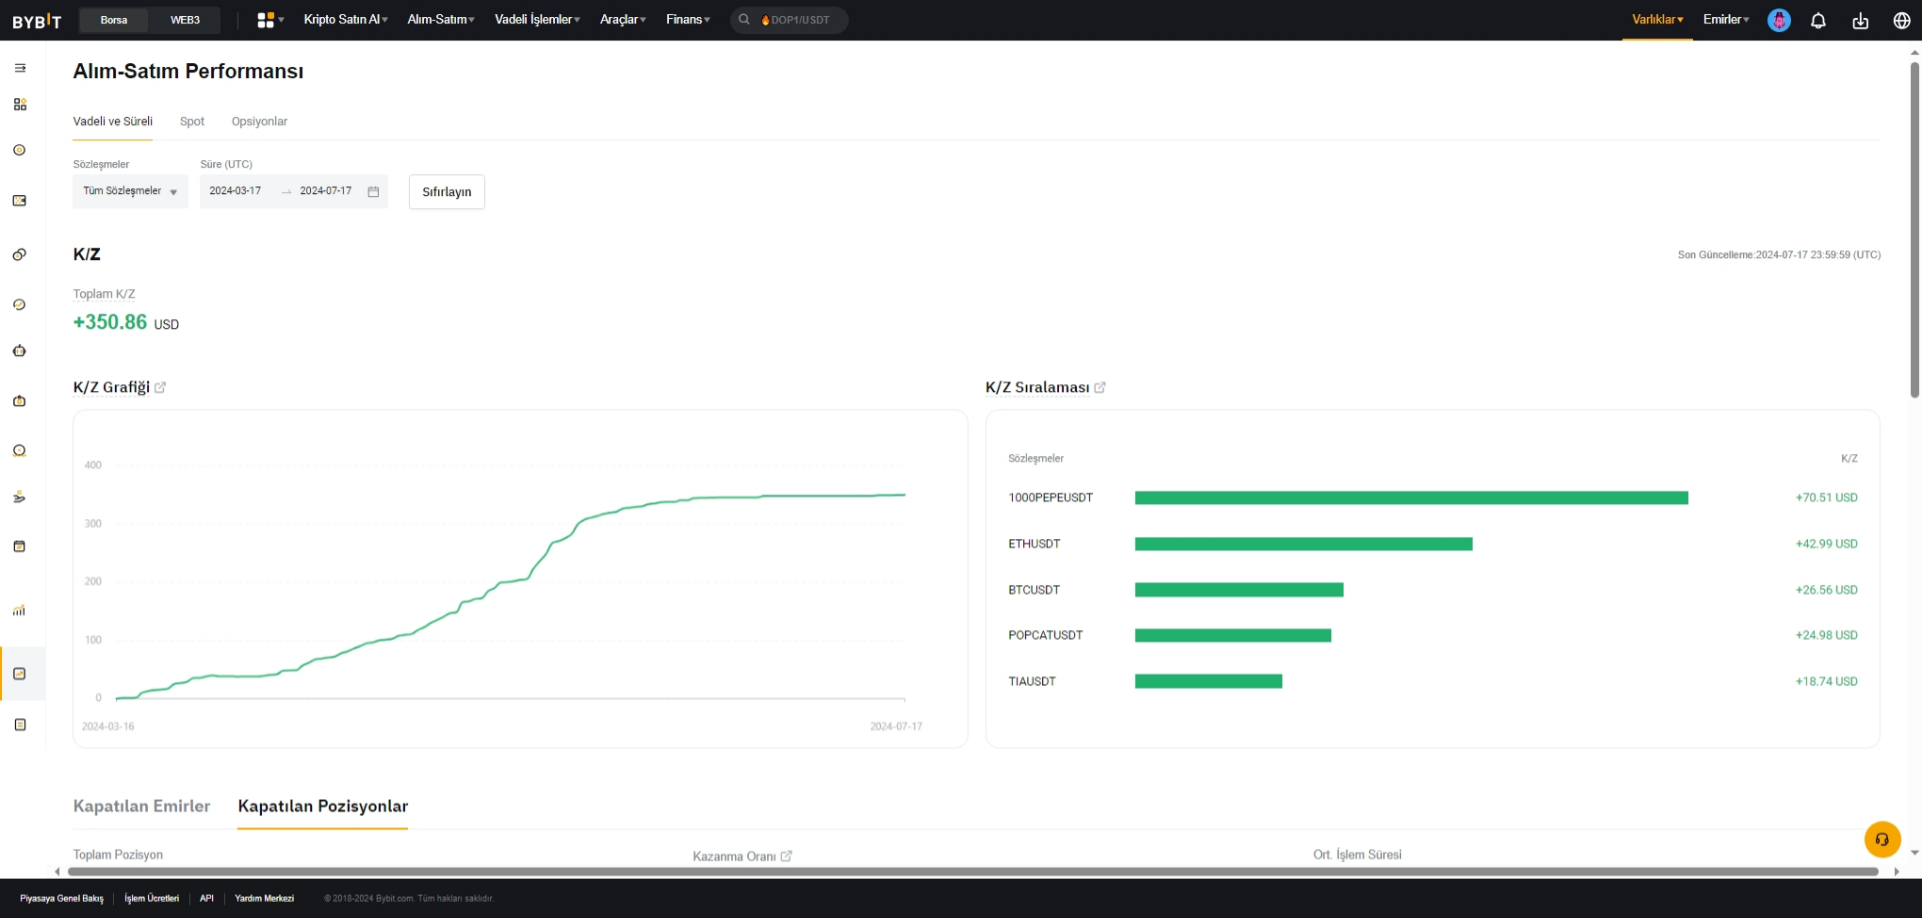
Task: Click the Sıfırlayın reset button
Action: click(447, 192)
